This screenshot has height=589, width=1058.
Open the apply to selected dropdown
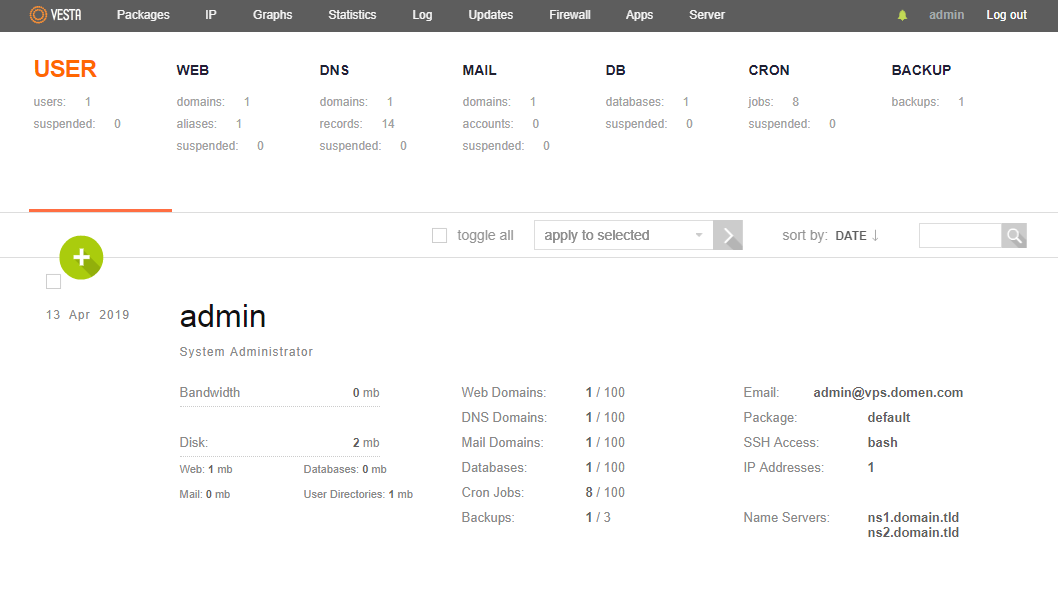click(x=623, y=236)
